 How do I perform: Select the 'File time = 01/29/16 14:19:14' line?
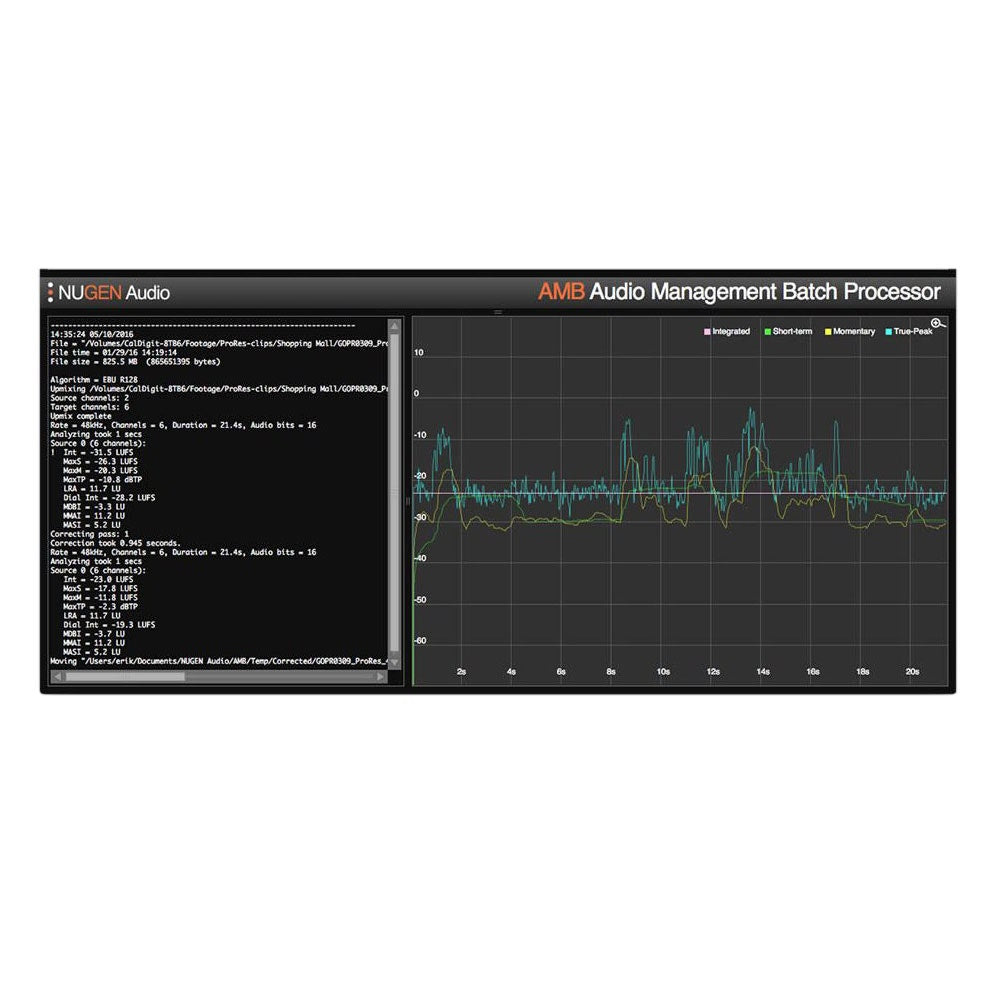[x=114, y=352]
